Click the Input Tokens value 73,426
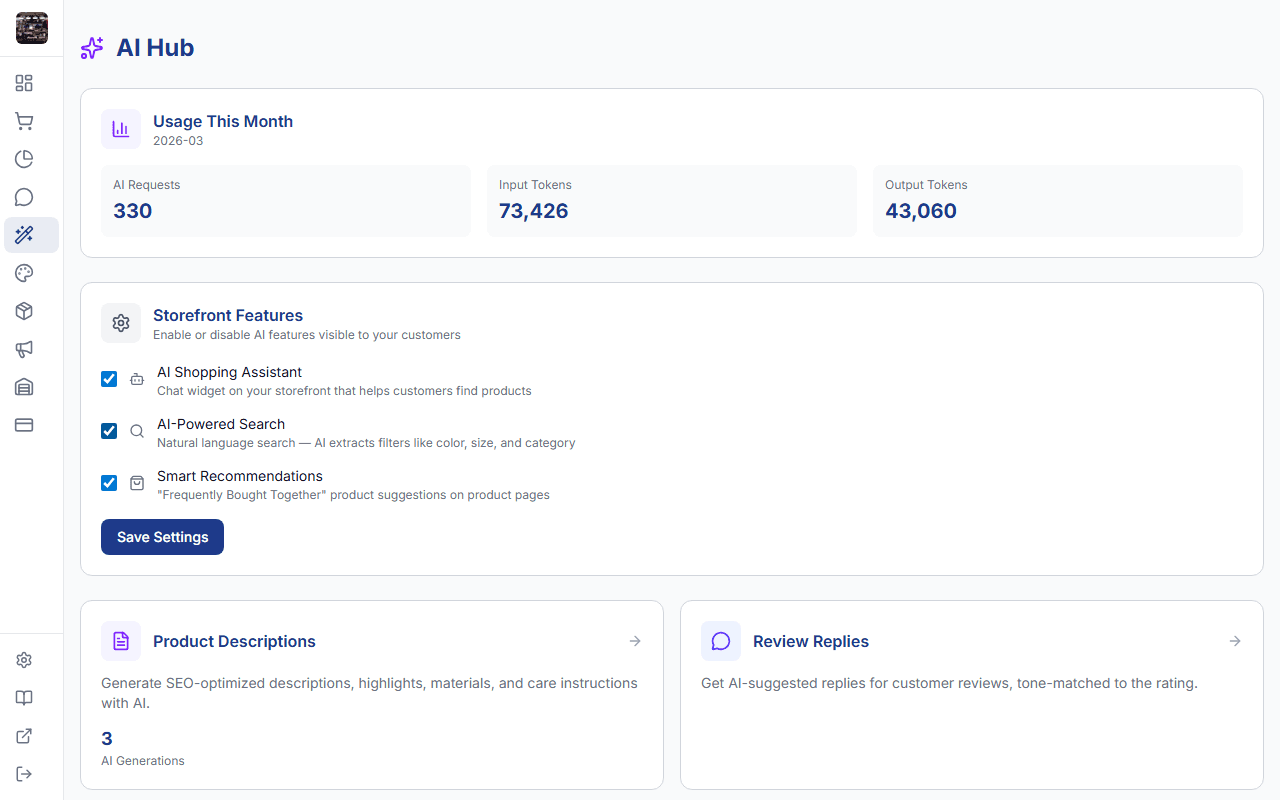 [x=534, y=211]
